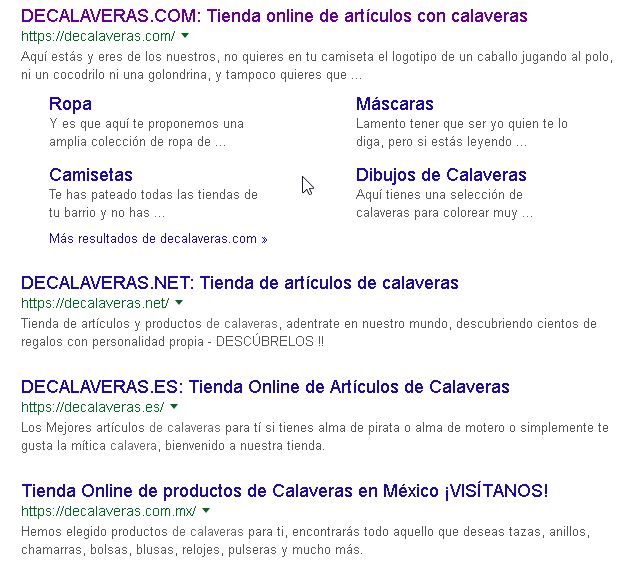The image size is (625, 573).
Task: Click Ropa description 'Y es que aquí te proponemos'
Action: tap(146, 133)
